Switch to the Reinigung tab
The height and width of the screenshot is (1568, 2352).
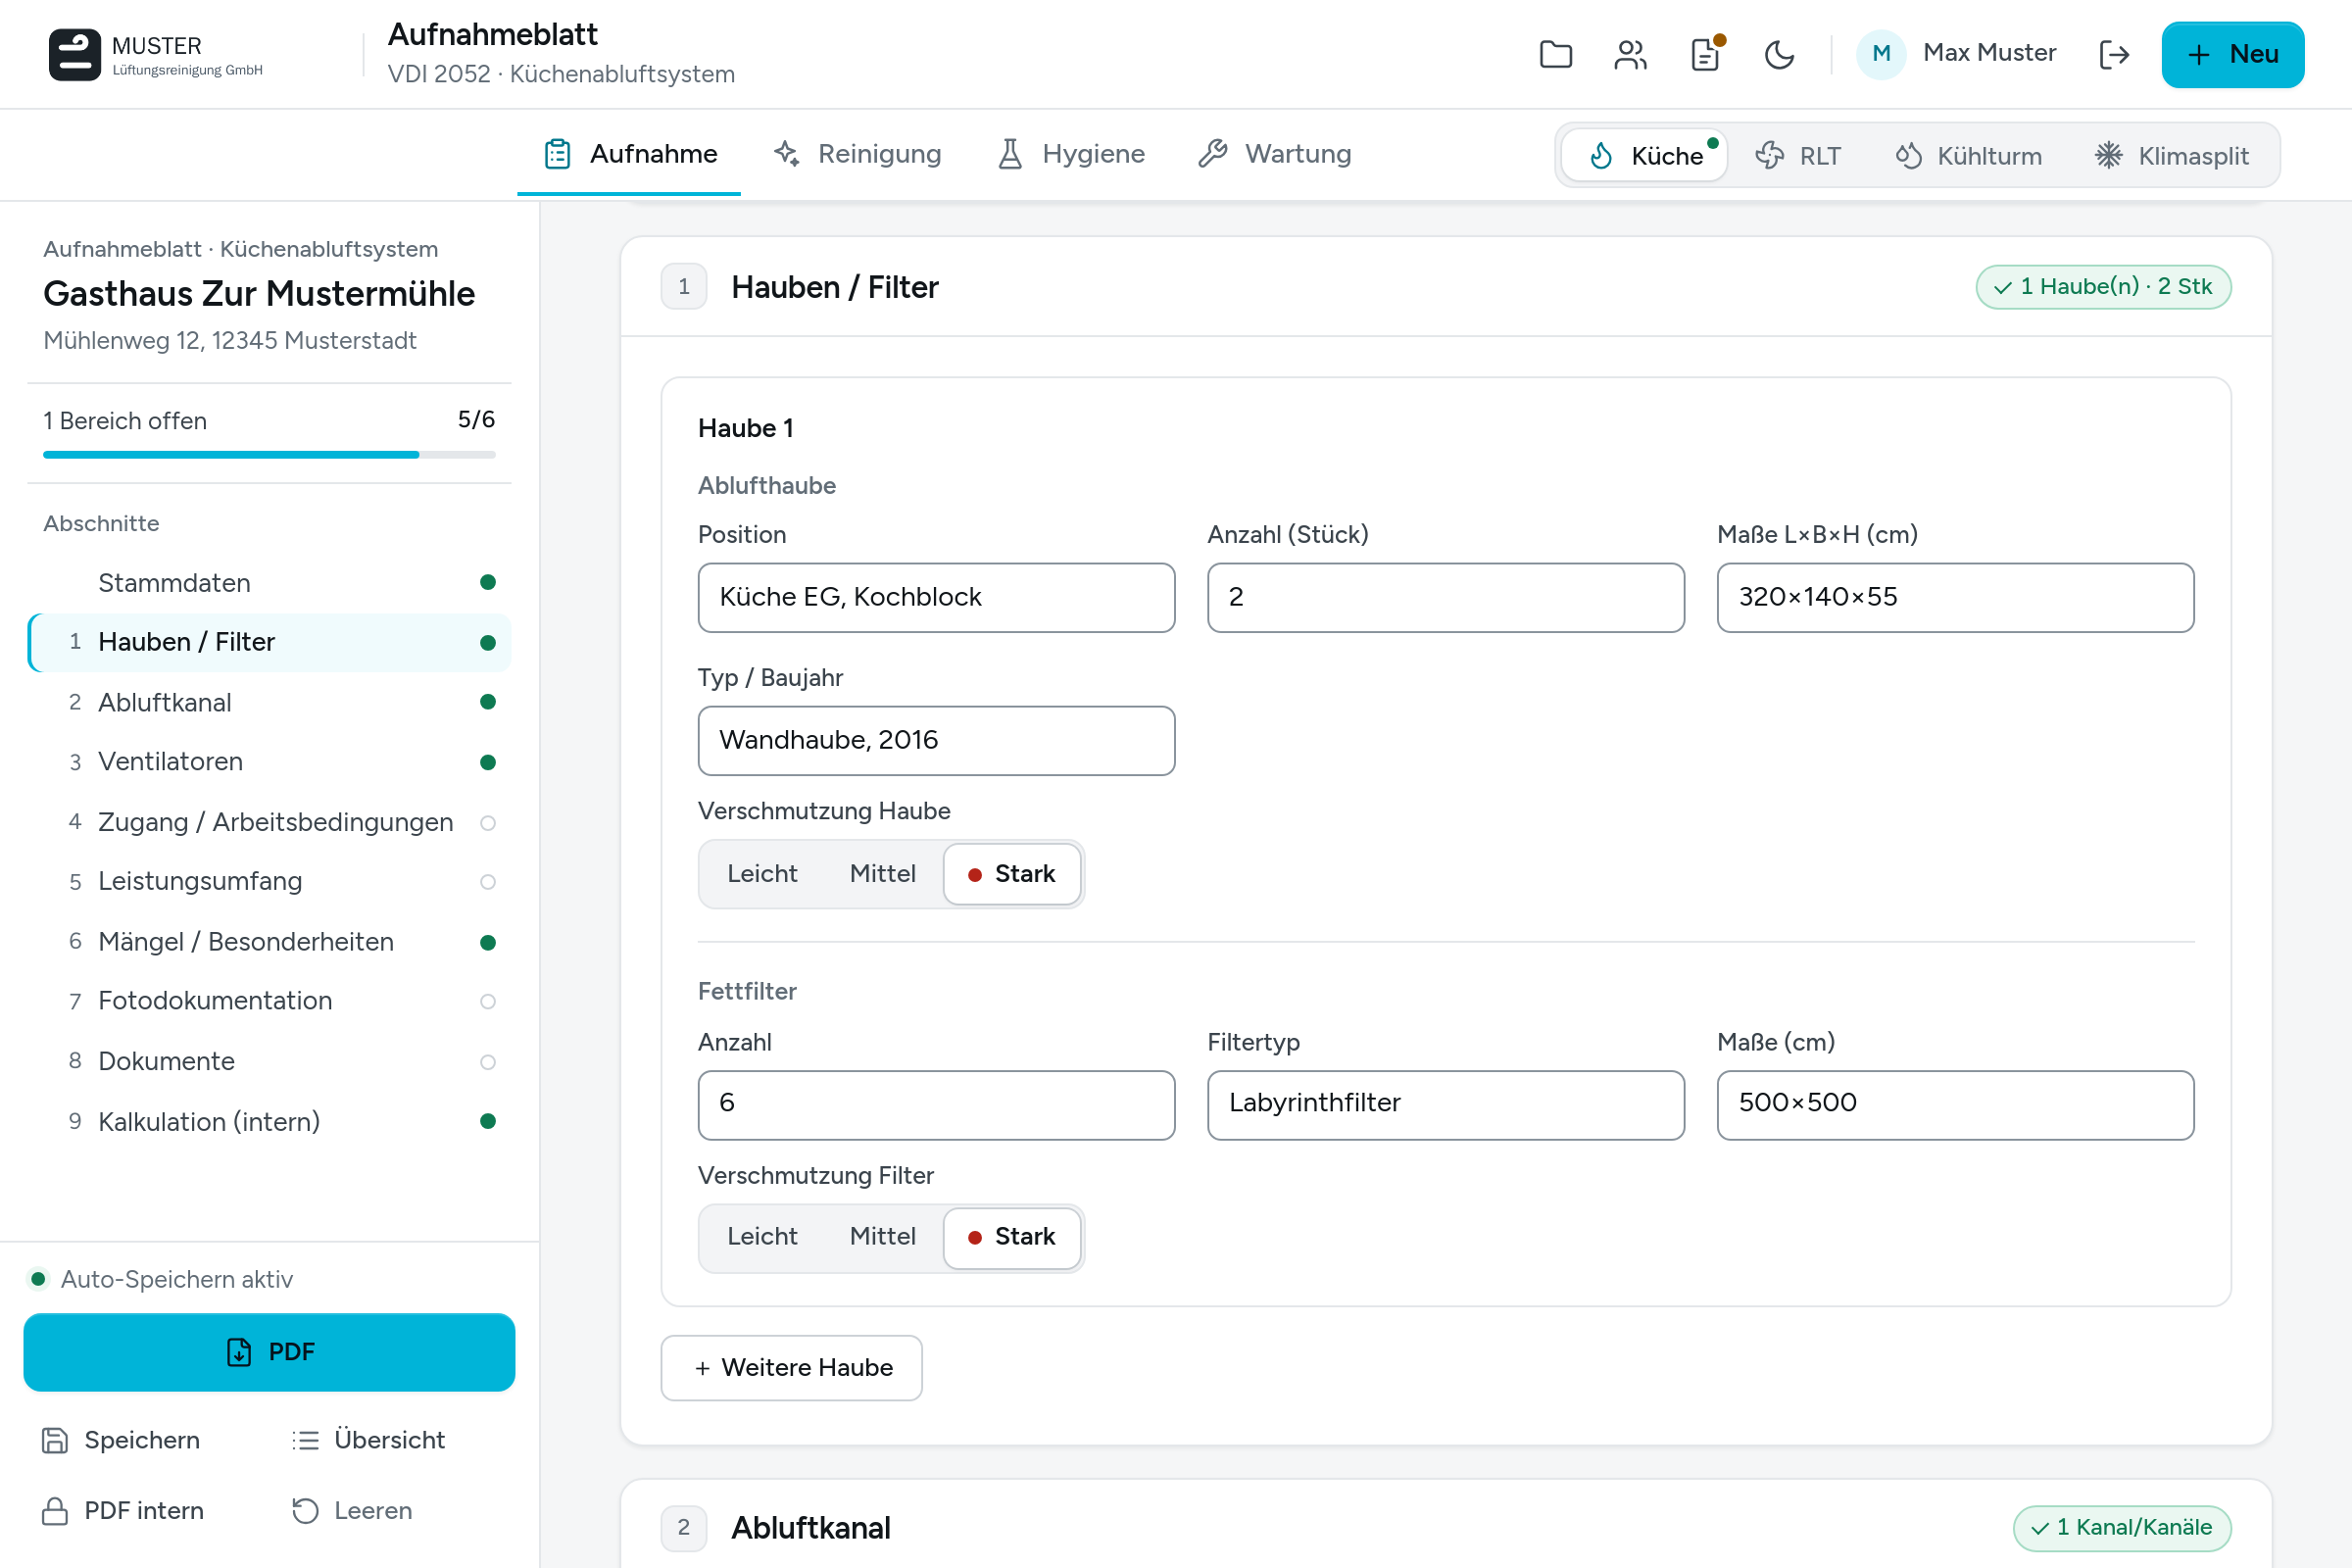[x=857, y=154]
